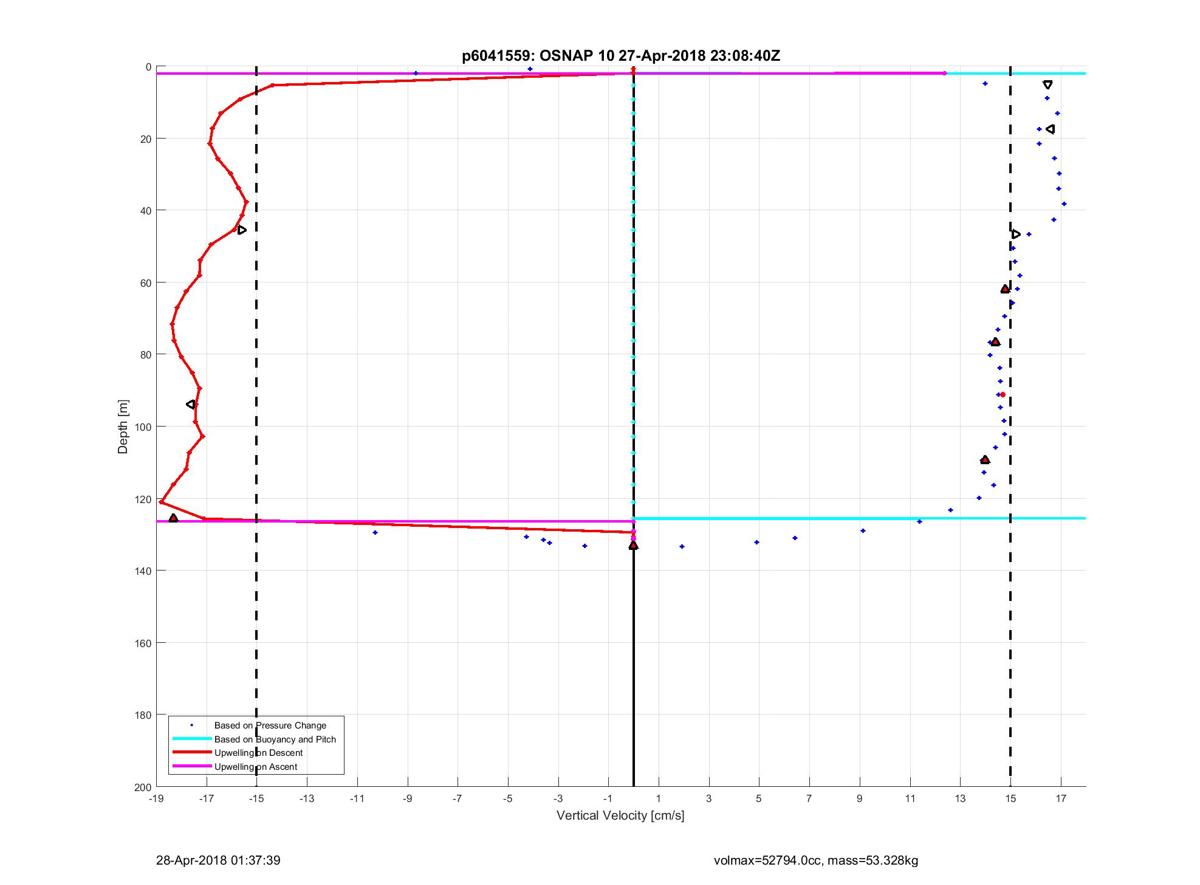This screenshot has height=885, width=1200.
Task: Click the x-axis tick label '-9'
Action: tap(407, 798)
